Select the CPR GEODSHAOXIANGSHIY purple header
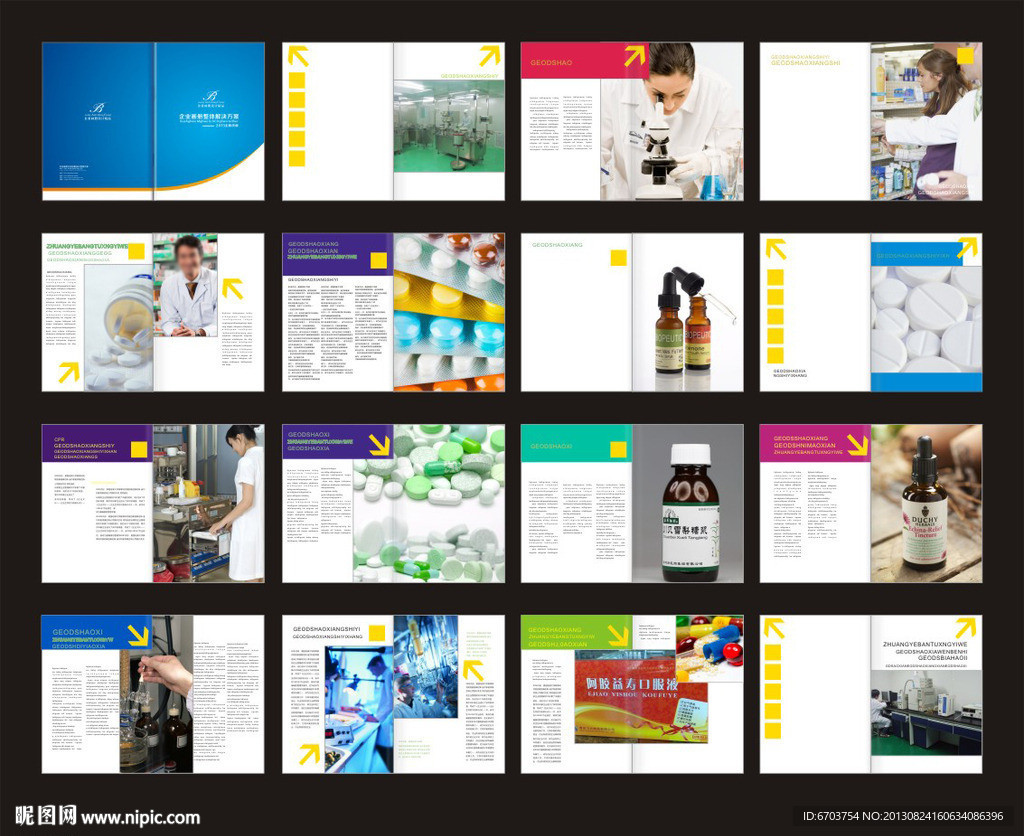 (x=97, y=443)
